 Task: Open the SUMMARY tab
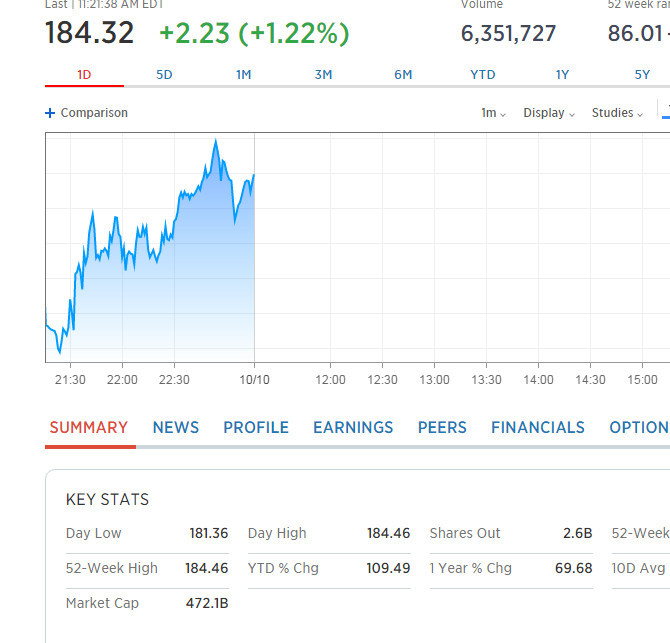pos(89,427)
